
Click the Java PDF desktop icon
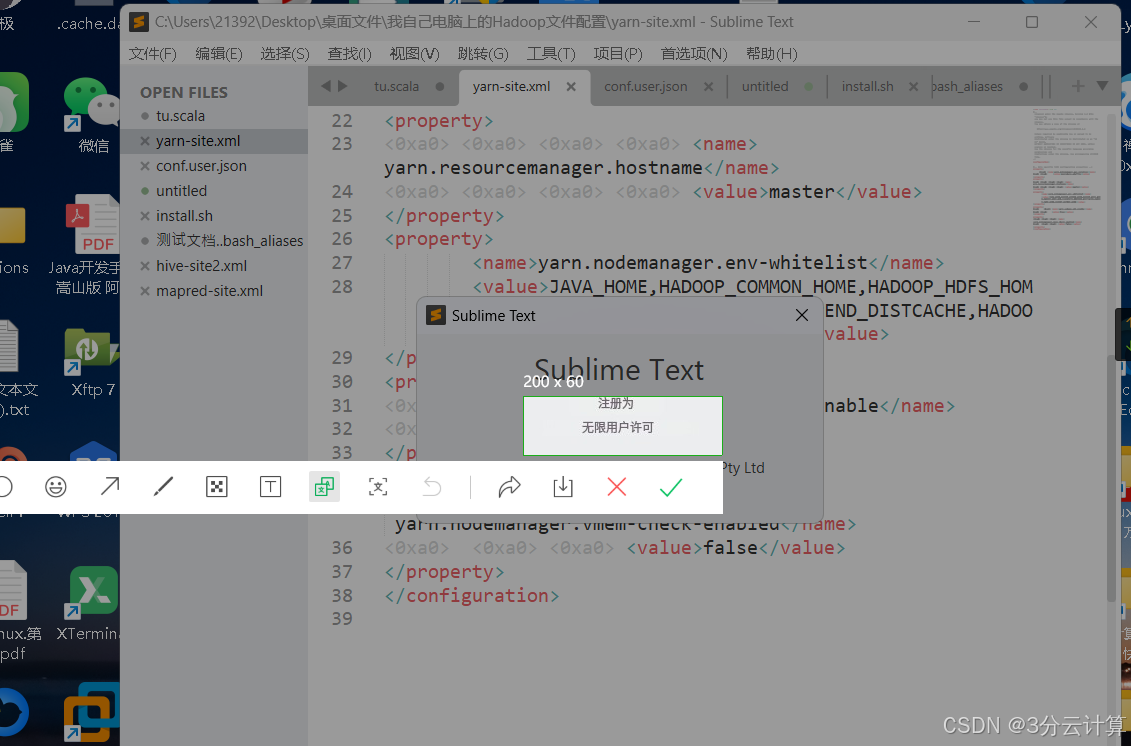[x=88, y=245]
